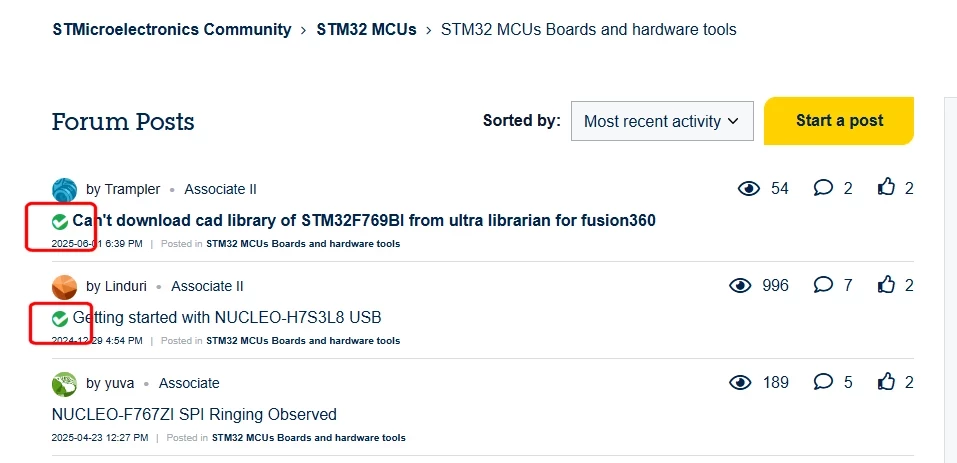Click the comment bubble icon on yuva's post
The height and width of the screenshot is (463, 957).
[823, 382]
